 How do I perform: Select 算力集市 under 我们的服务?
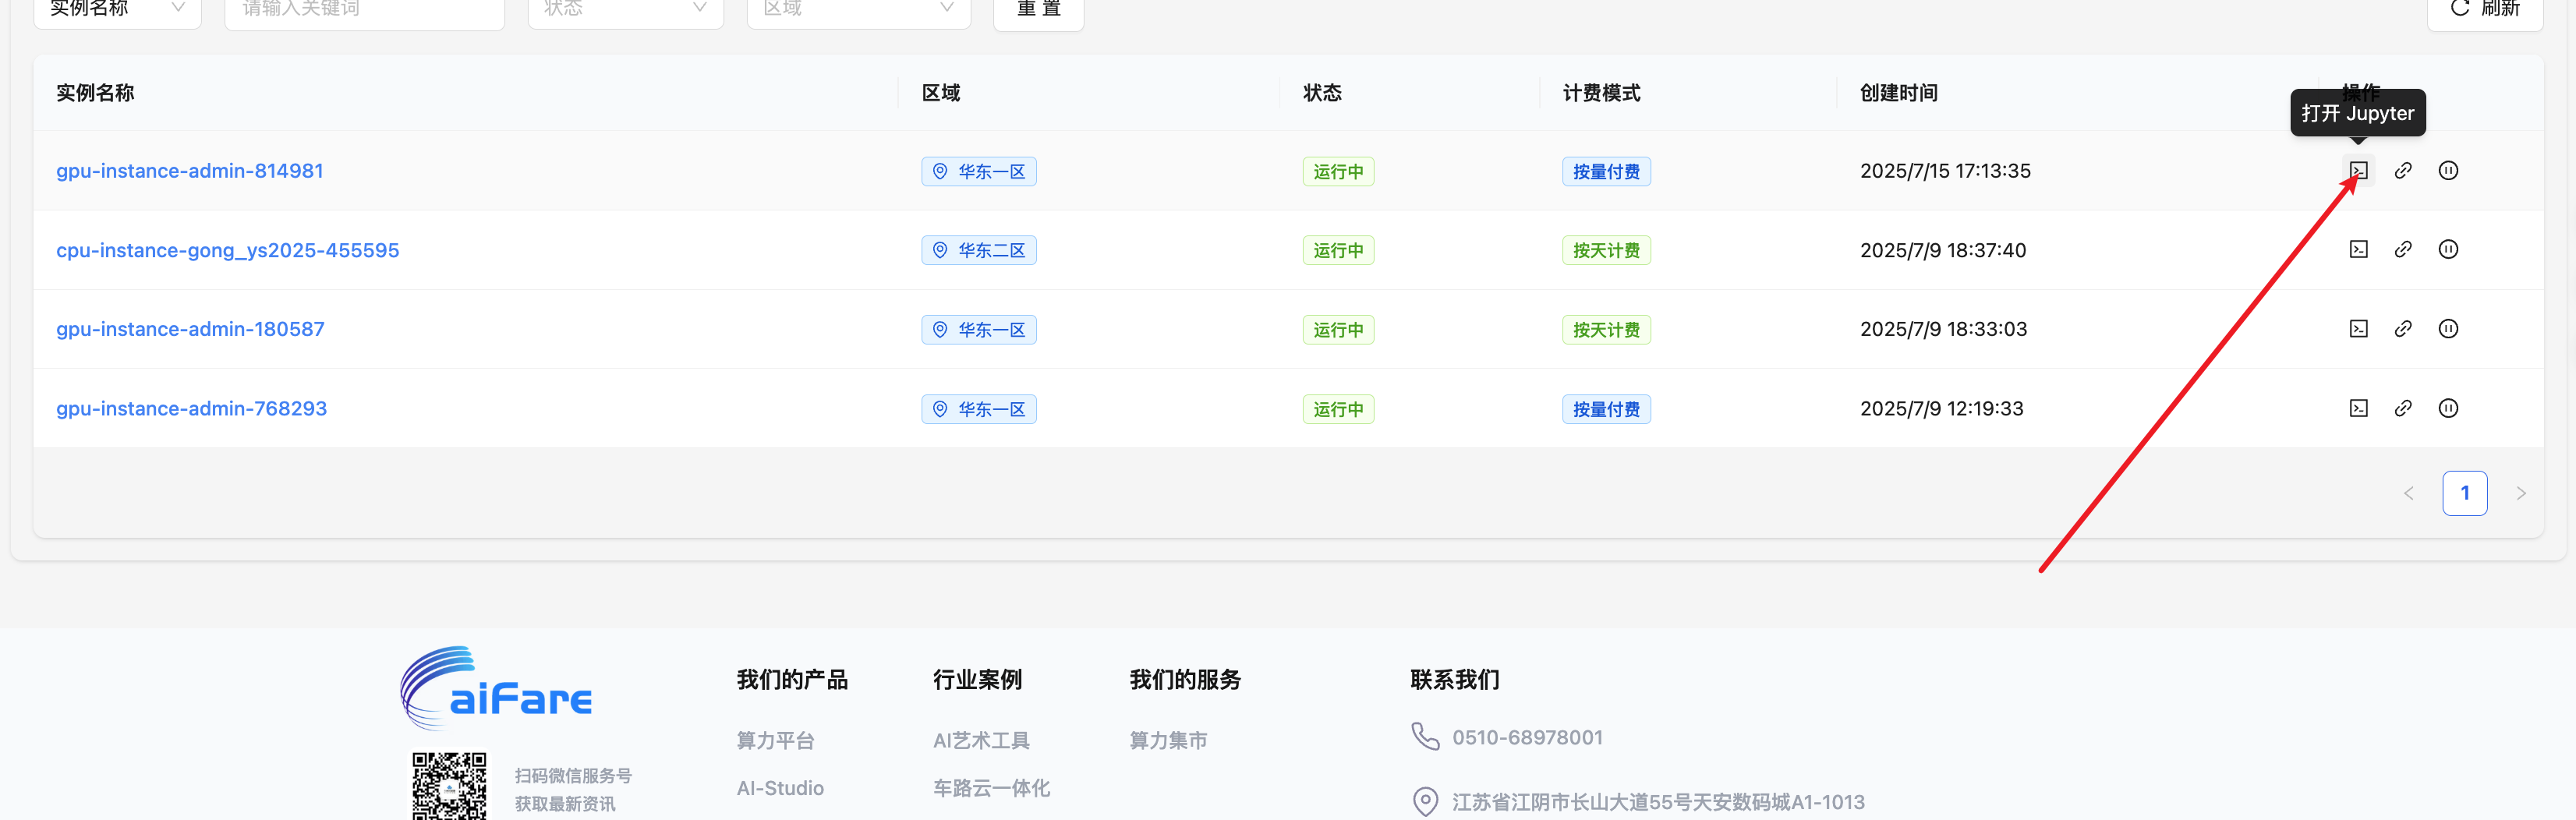1167,740
